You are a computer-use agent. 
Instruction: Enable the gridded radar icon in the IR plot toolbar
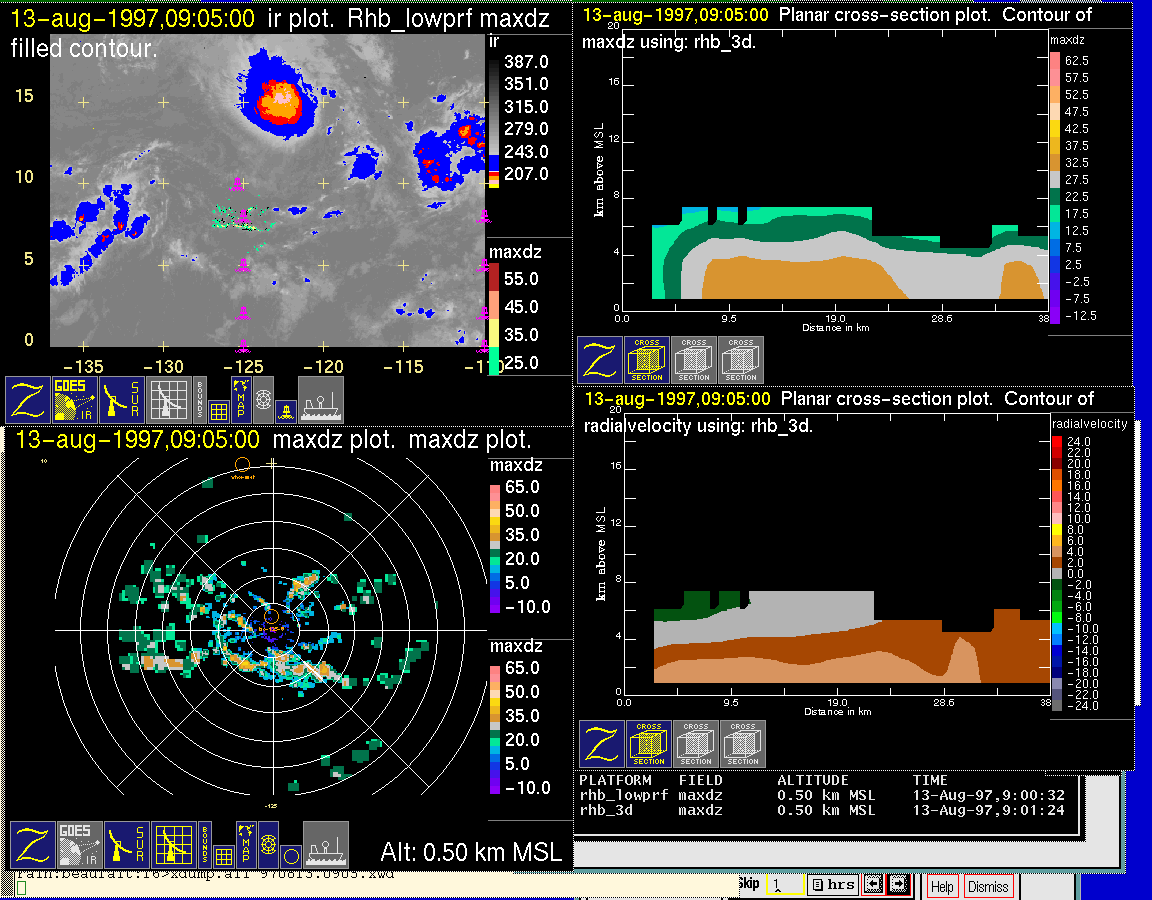[x=167, y=399]
